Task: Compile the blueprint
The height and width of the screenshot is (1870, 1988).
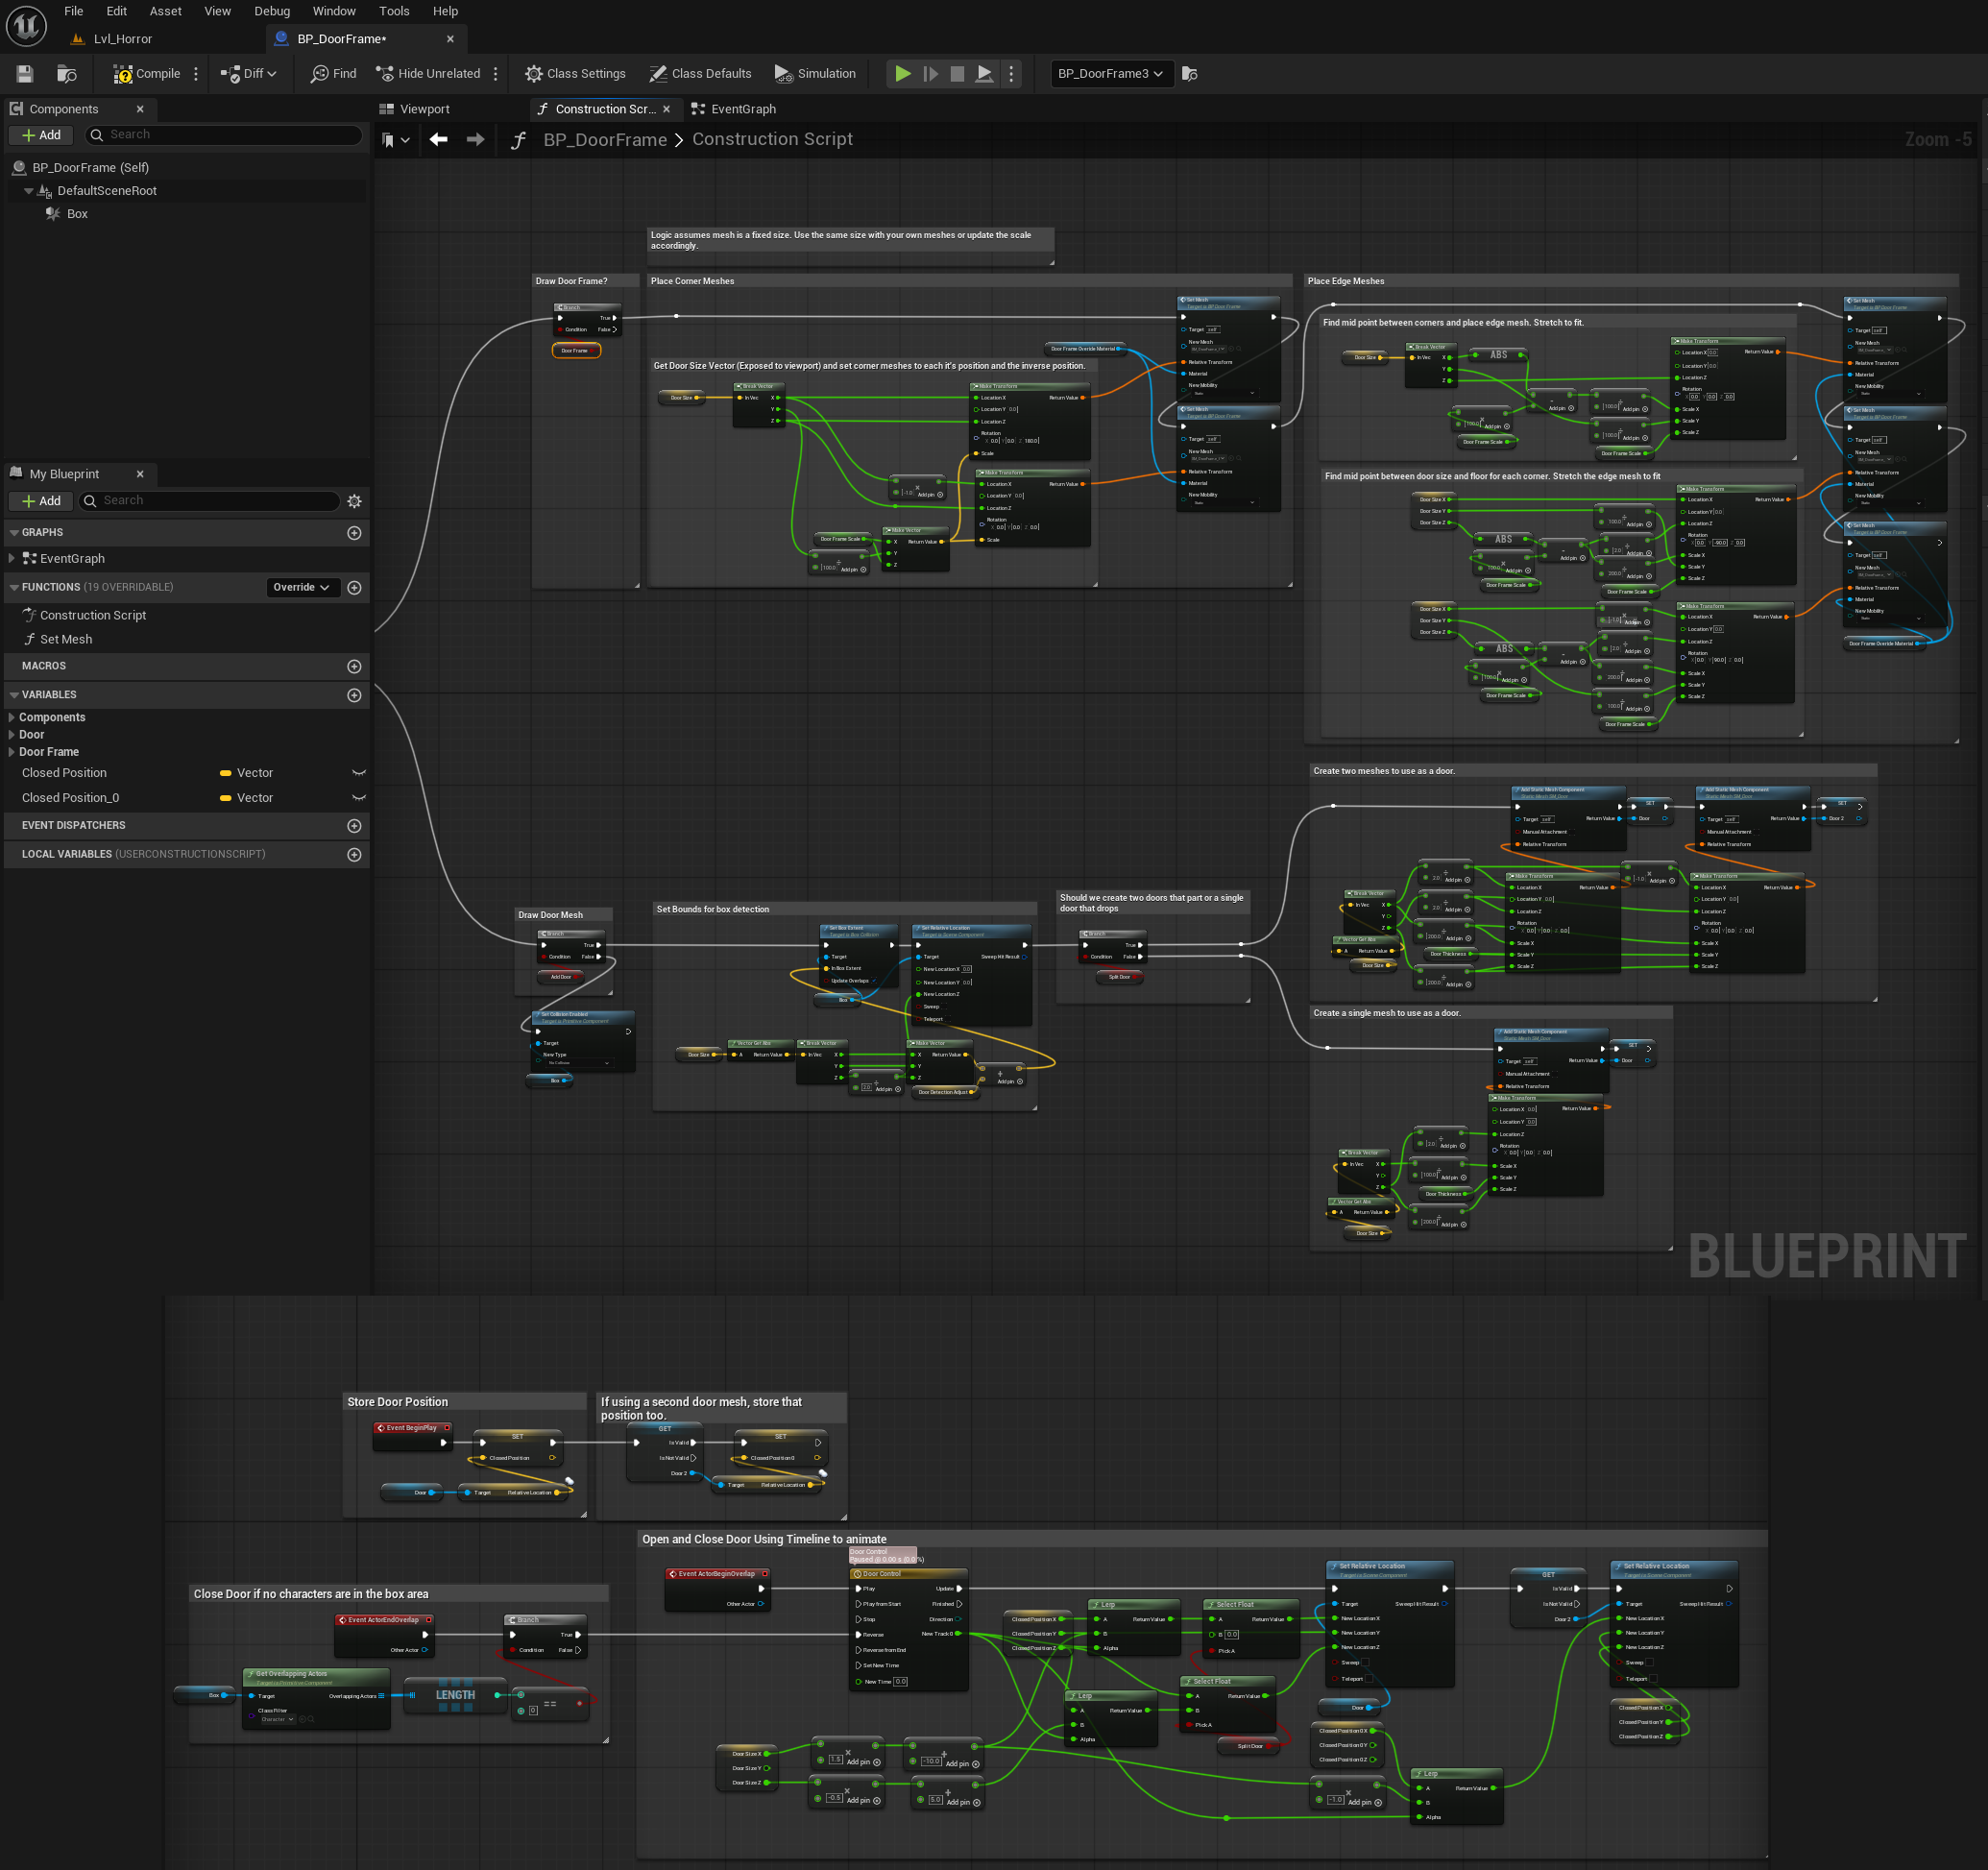Action: 147,73
